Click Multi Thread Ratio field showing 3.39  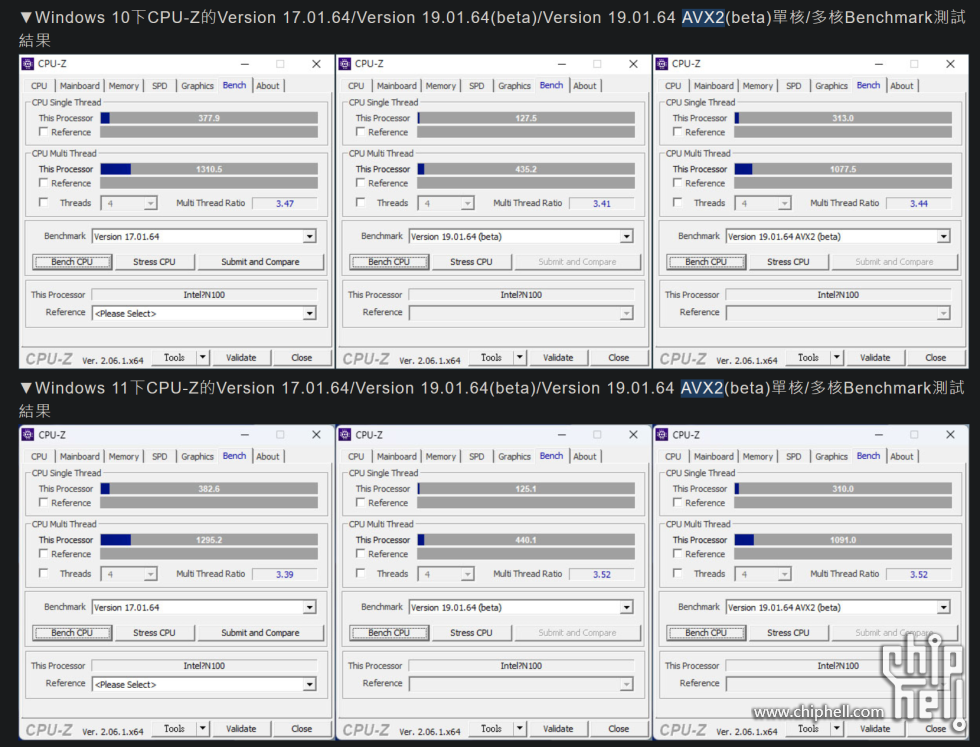(285, 574)
